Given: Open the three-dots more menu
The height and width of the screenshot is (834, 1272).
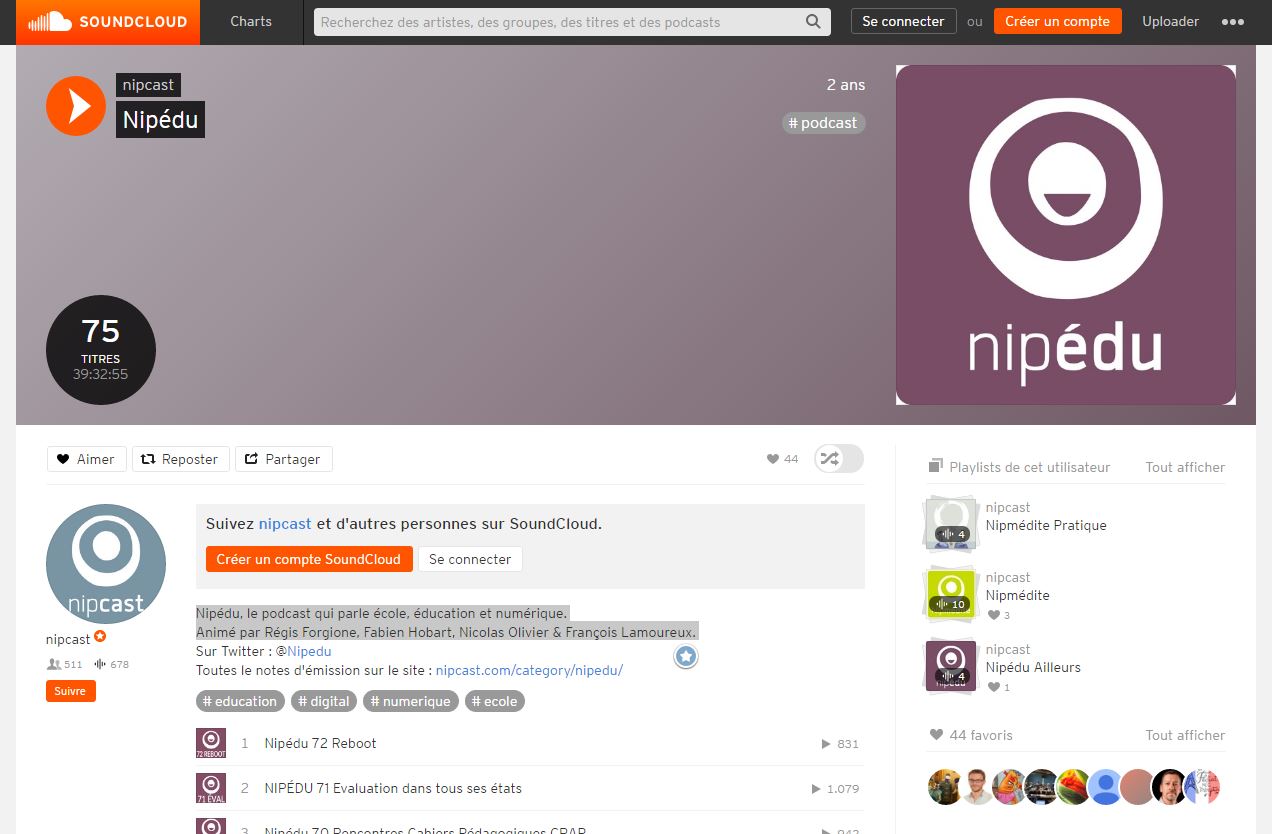Looking at the screenshot, I should pyautogui.click(x=1232, y=22).
